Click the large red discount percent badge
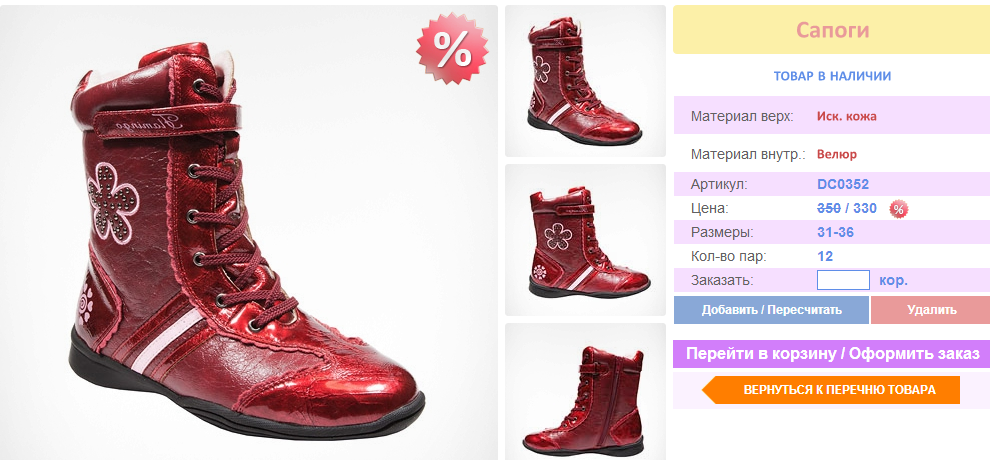990x460 pixels. point(452,50)
